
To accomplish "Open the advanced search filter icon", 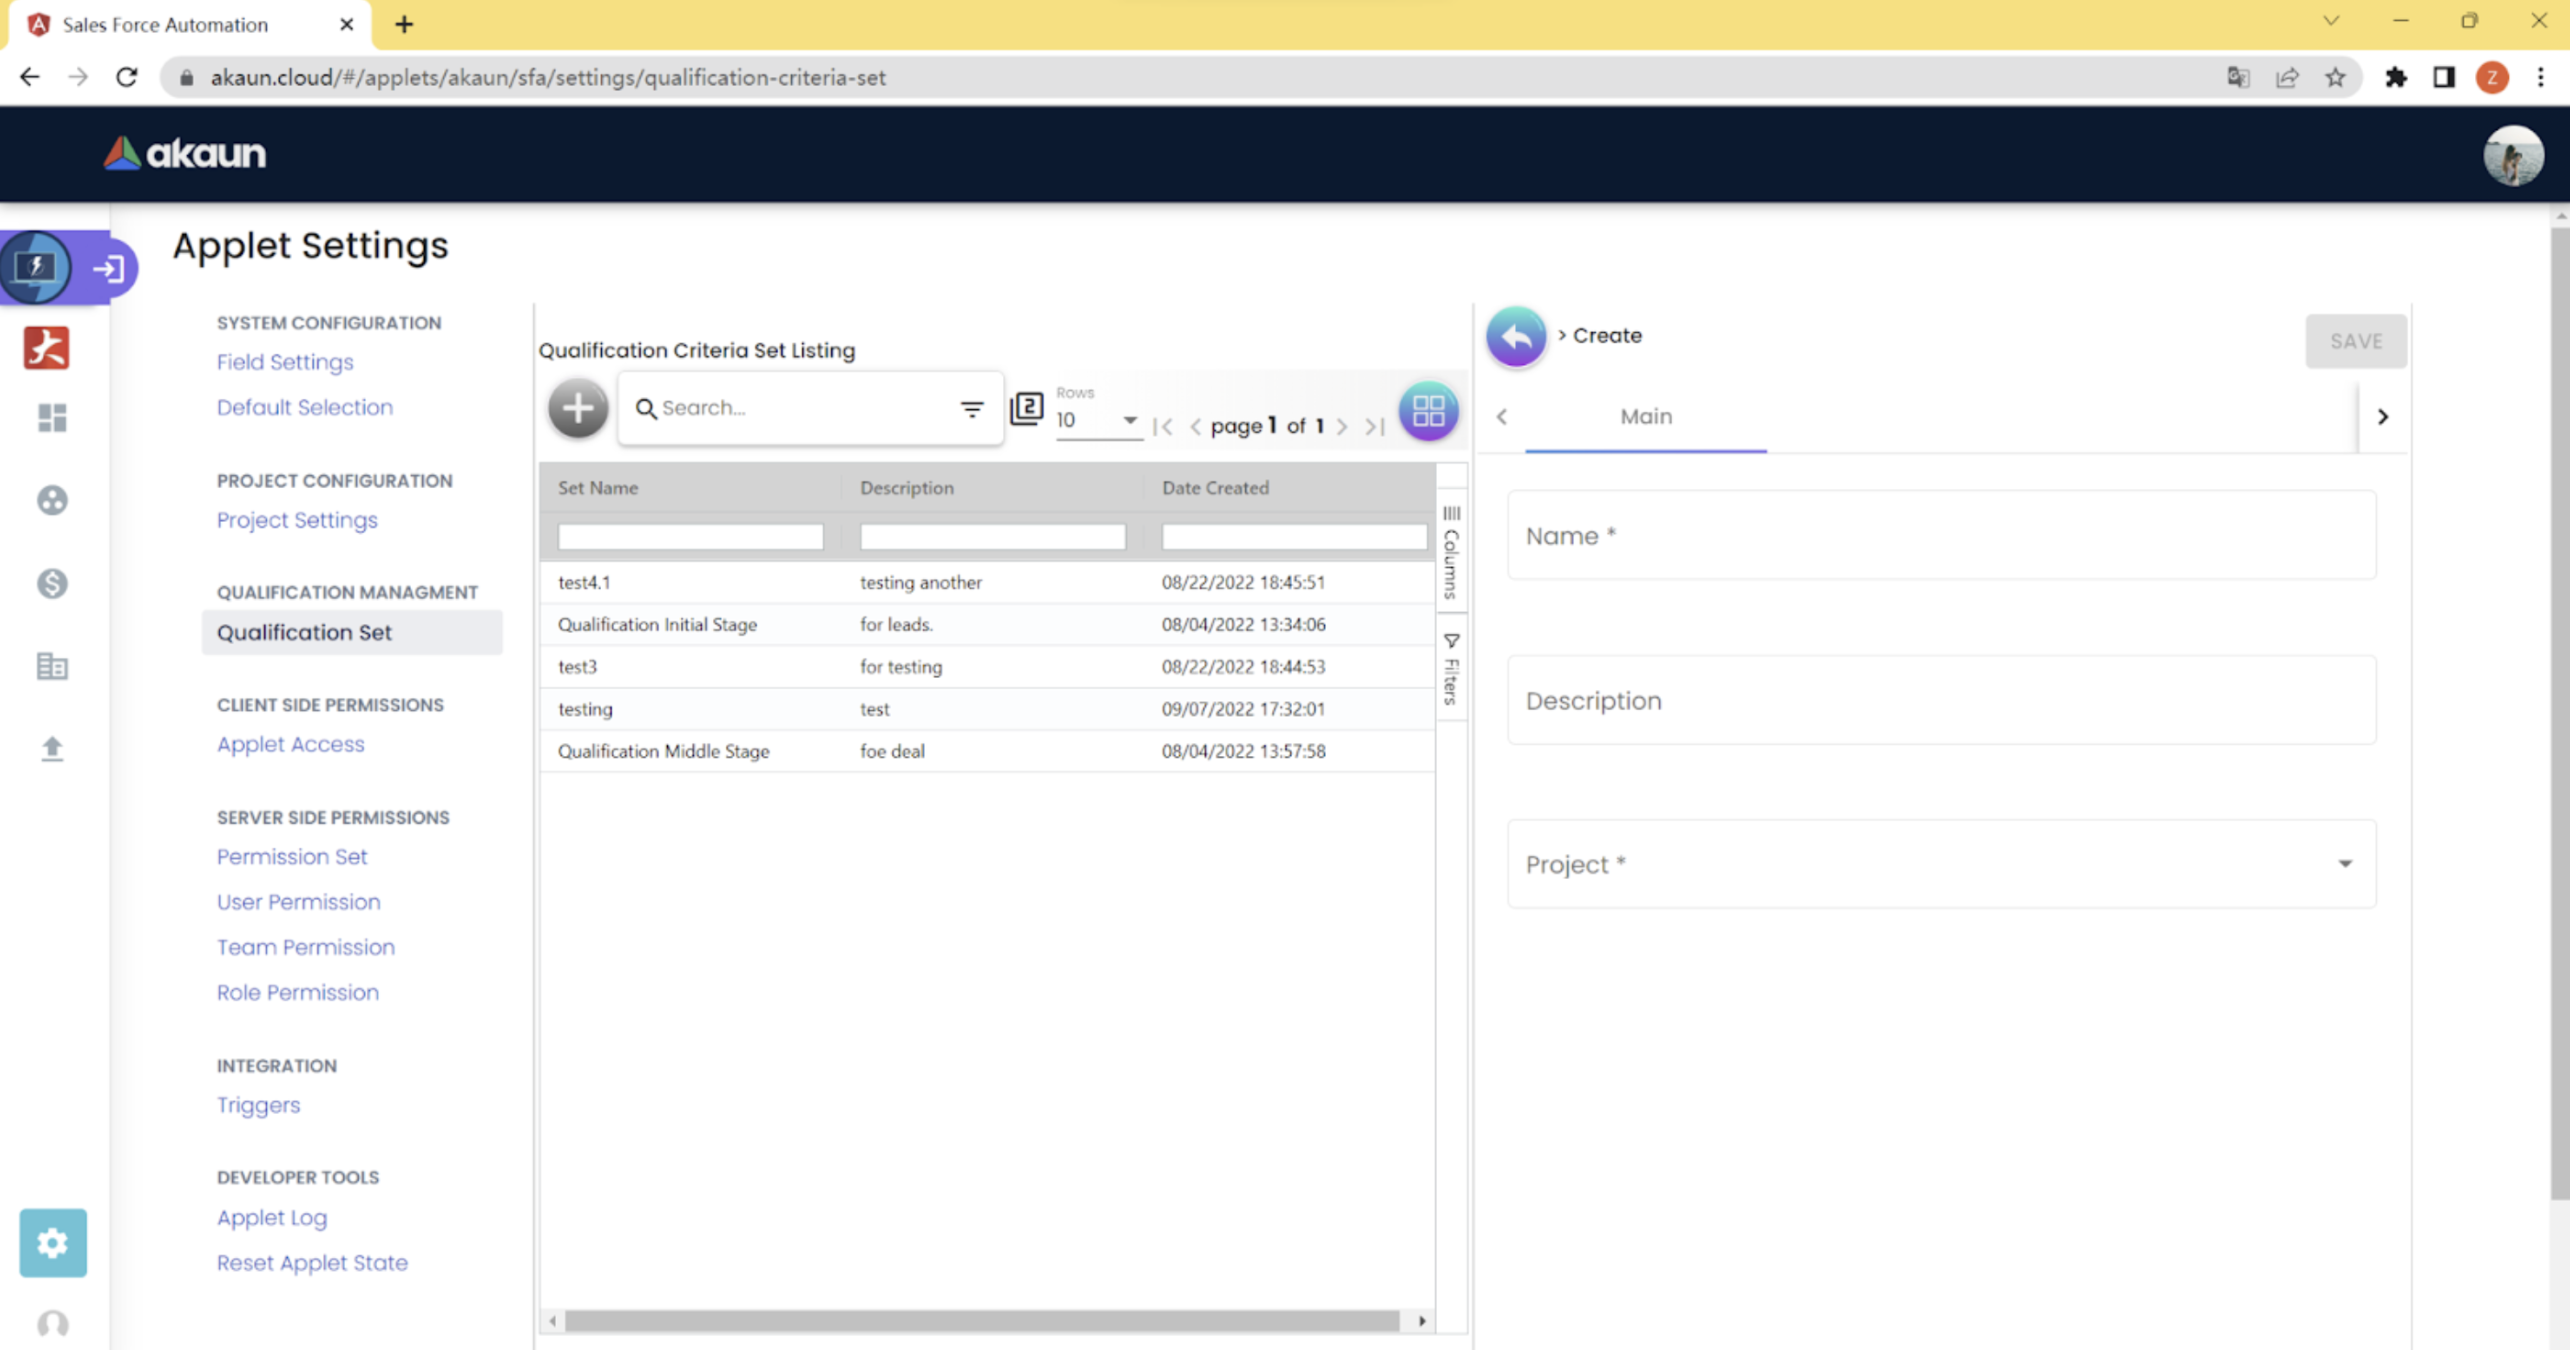I will 971,408.
